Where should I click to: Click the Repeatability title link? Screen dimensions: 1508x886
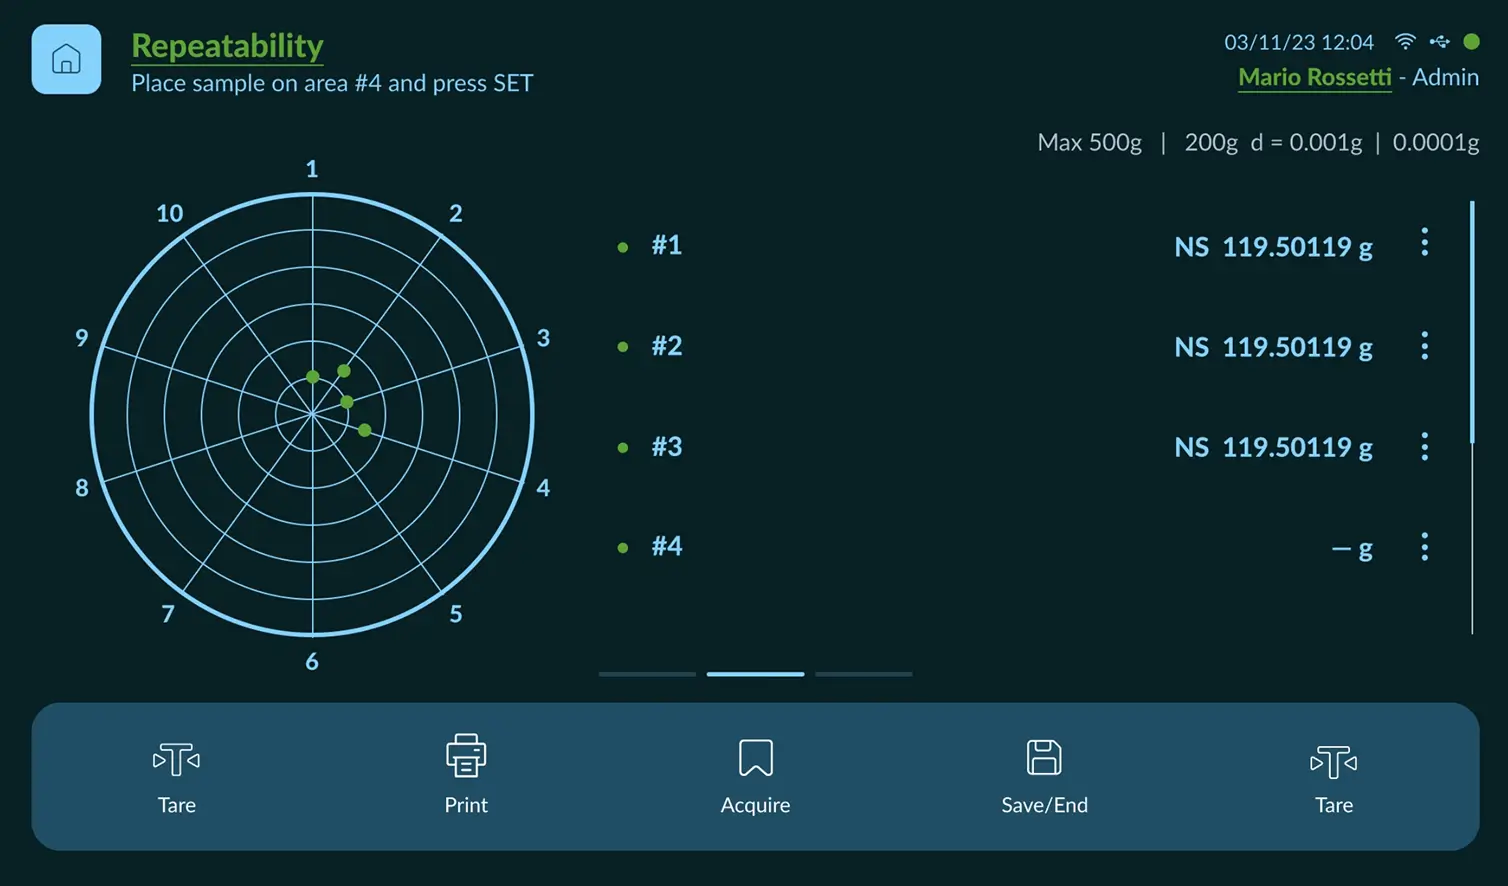[227, 46]
